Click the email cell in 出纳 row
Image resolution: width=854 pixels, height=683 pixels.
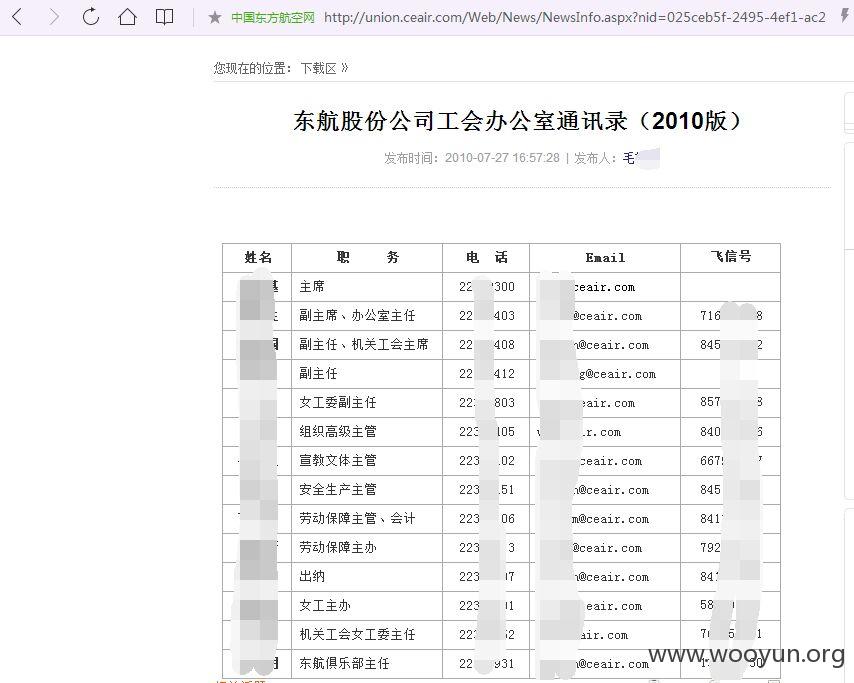[605, 577]
